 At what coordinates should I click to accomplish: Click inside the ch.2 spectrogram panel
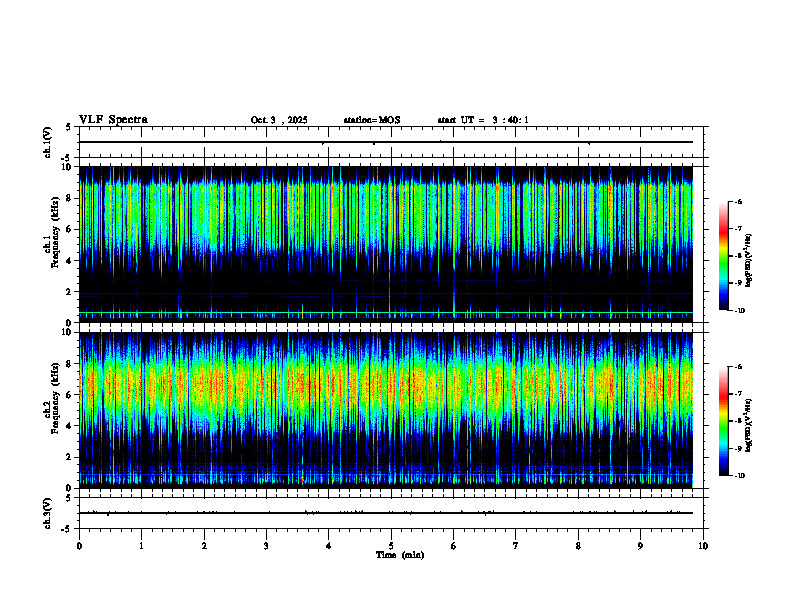pos(386,410)
